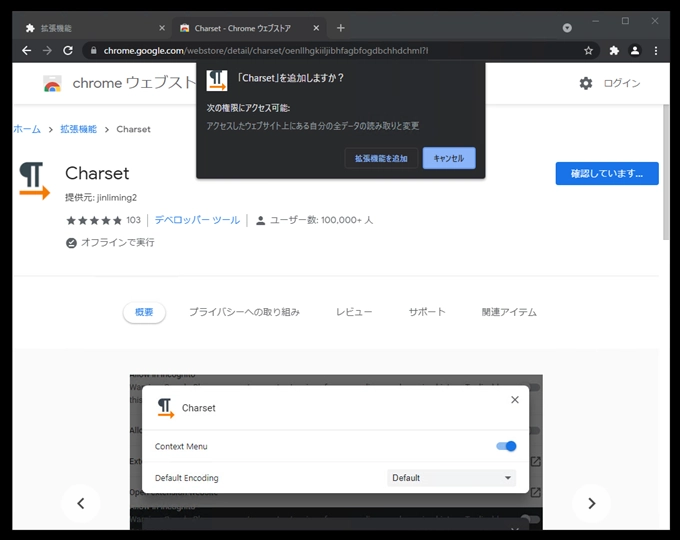Switch to the 拡張機能 tab
Screen dimensions: 680x540
91,28
